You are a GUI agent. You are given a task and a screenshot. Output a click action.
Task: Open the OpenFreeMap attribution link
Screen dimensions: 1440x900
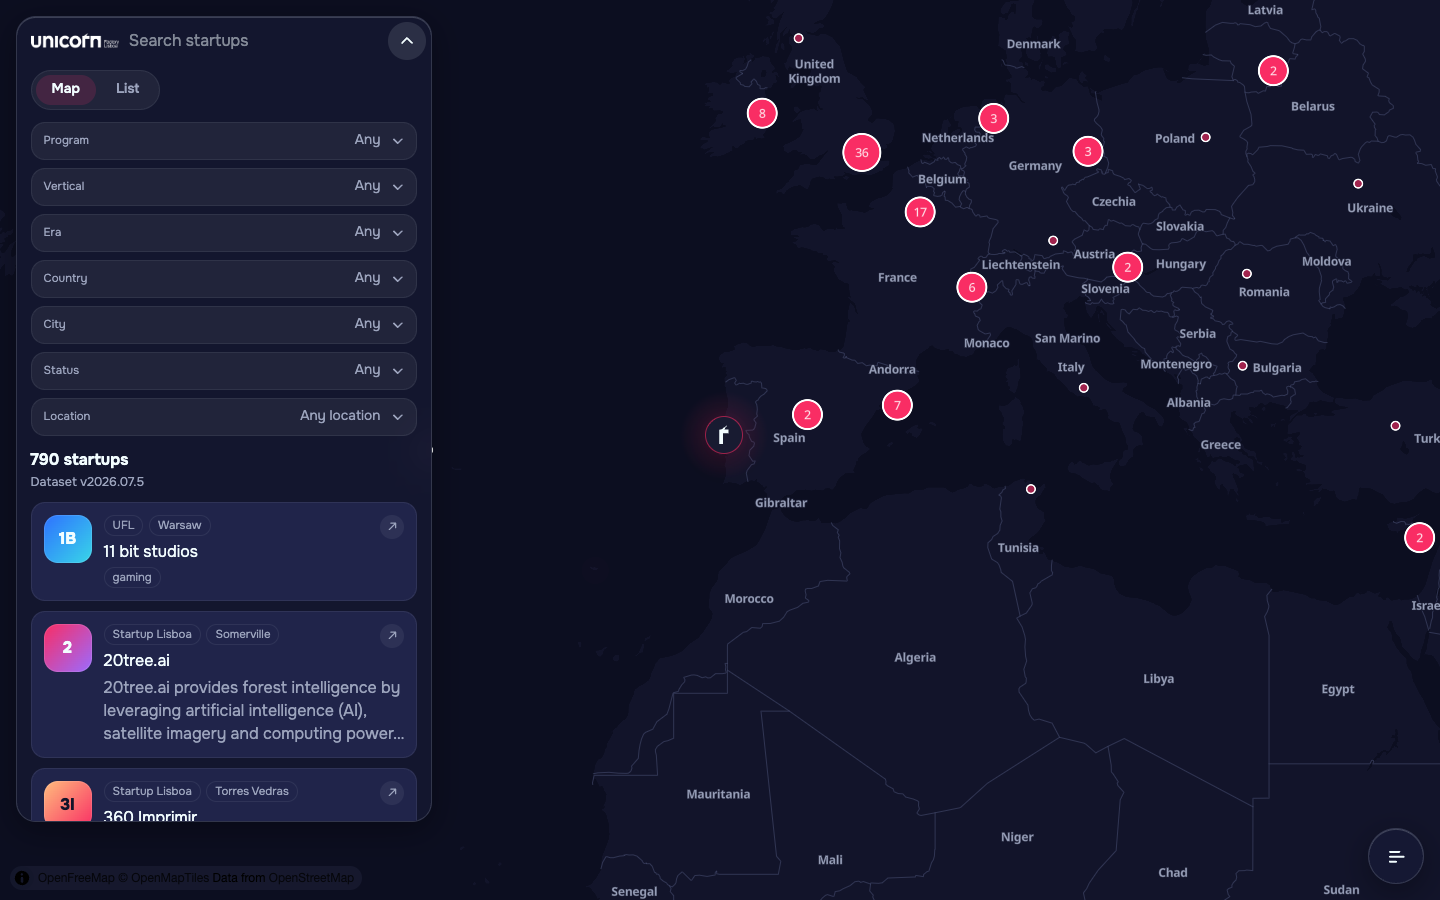(76, 878)
